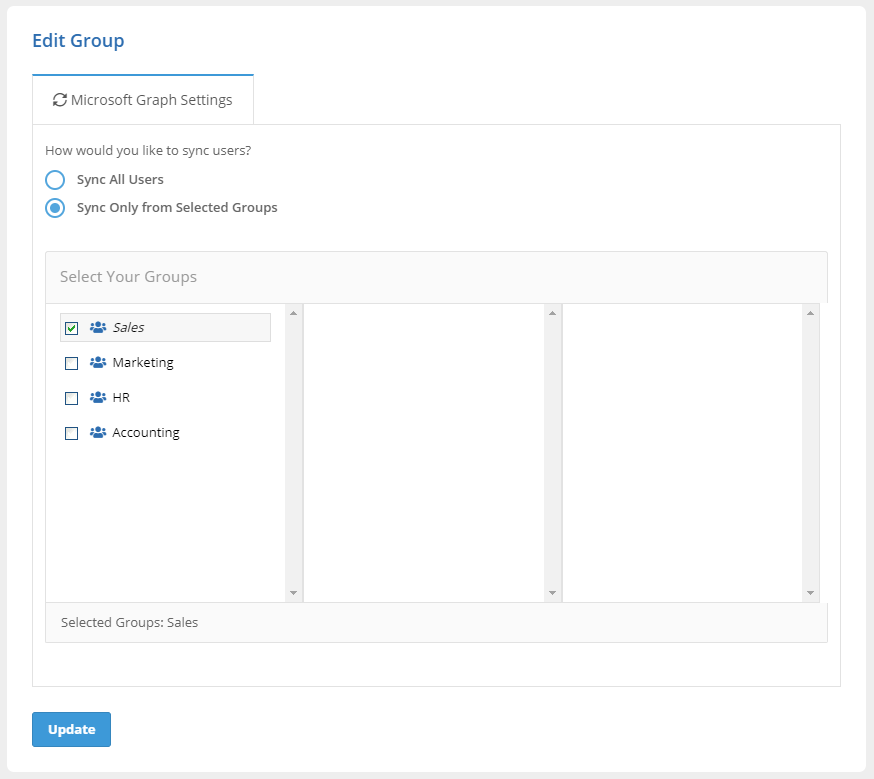Click up arrow of middle column scrollbar

tap(552, 313)
